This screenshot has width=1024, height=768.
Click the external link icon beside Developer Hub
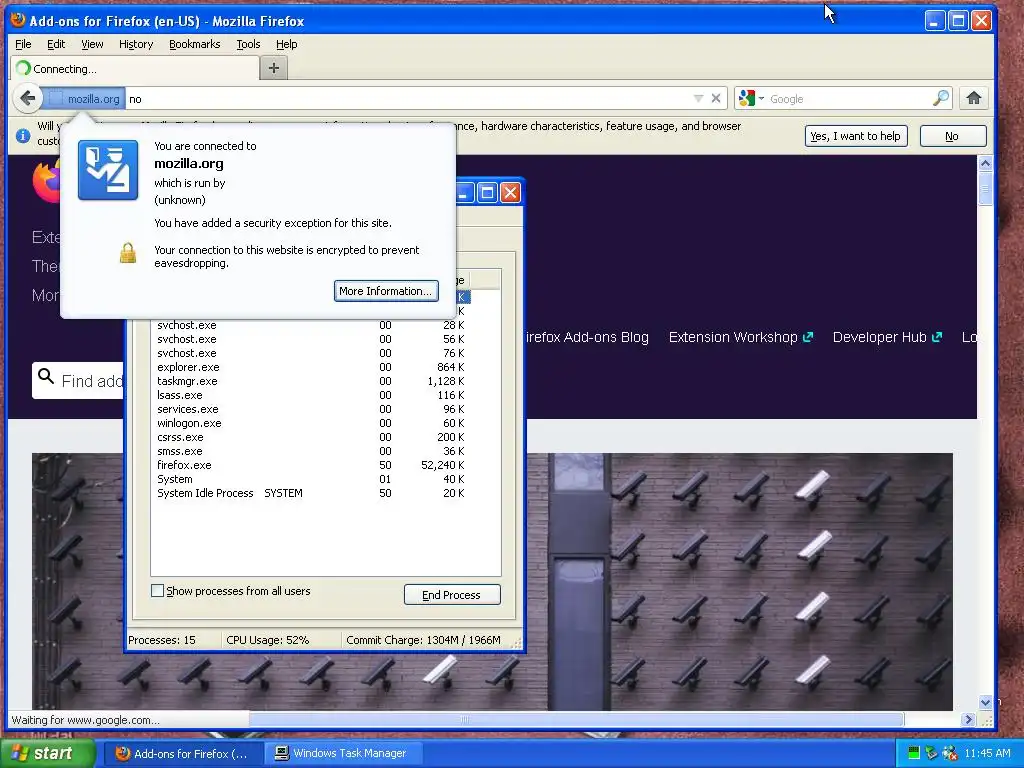pos(937,337)
